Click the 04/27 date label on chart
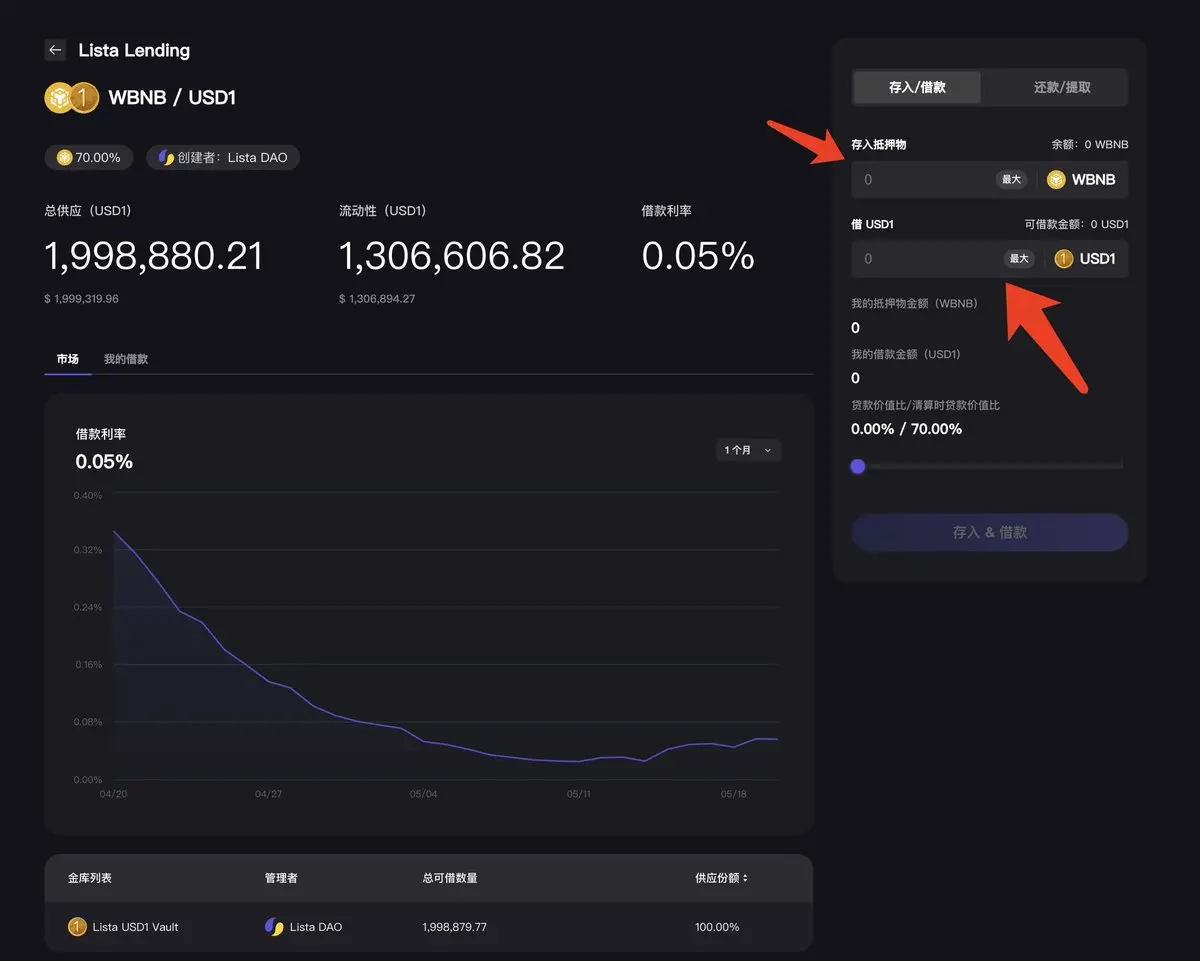Viewport: 1200px width, 961px height. coord(269,794)
